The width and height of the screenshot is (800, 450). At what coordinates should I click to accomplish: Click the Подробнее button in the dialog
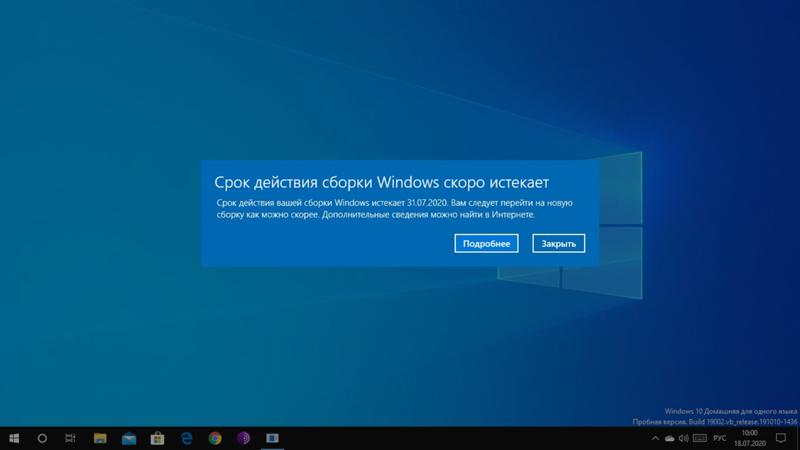(486, 243)
